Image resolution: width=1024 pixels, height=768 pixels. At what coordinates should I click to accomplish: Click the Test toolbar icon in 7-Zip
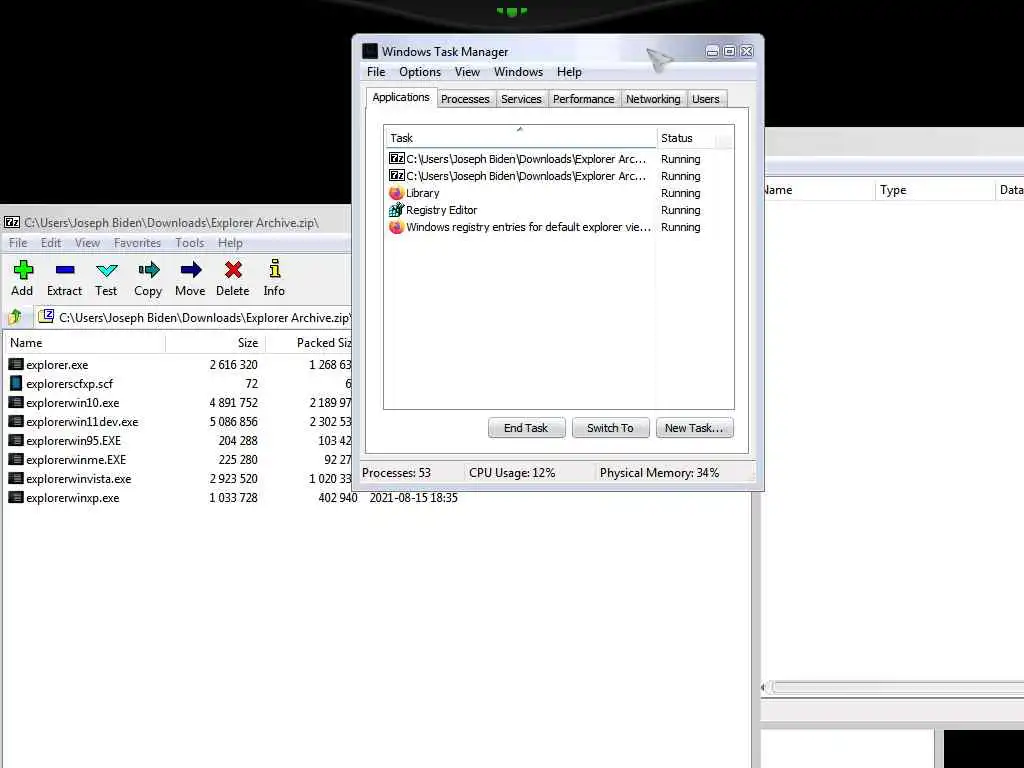(106, 270)
